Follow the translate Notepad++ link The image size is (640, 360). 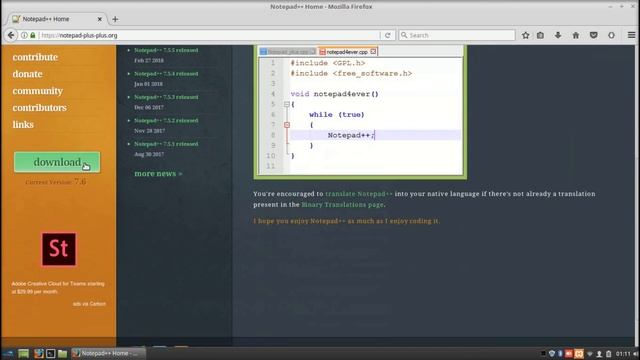click(359, 194)
